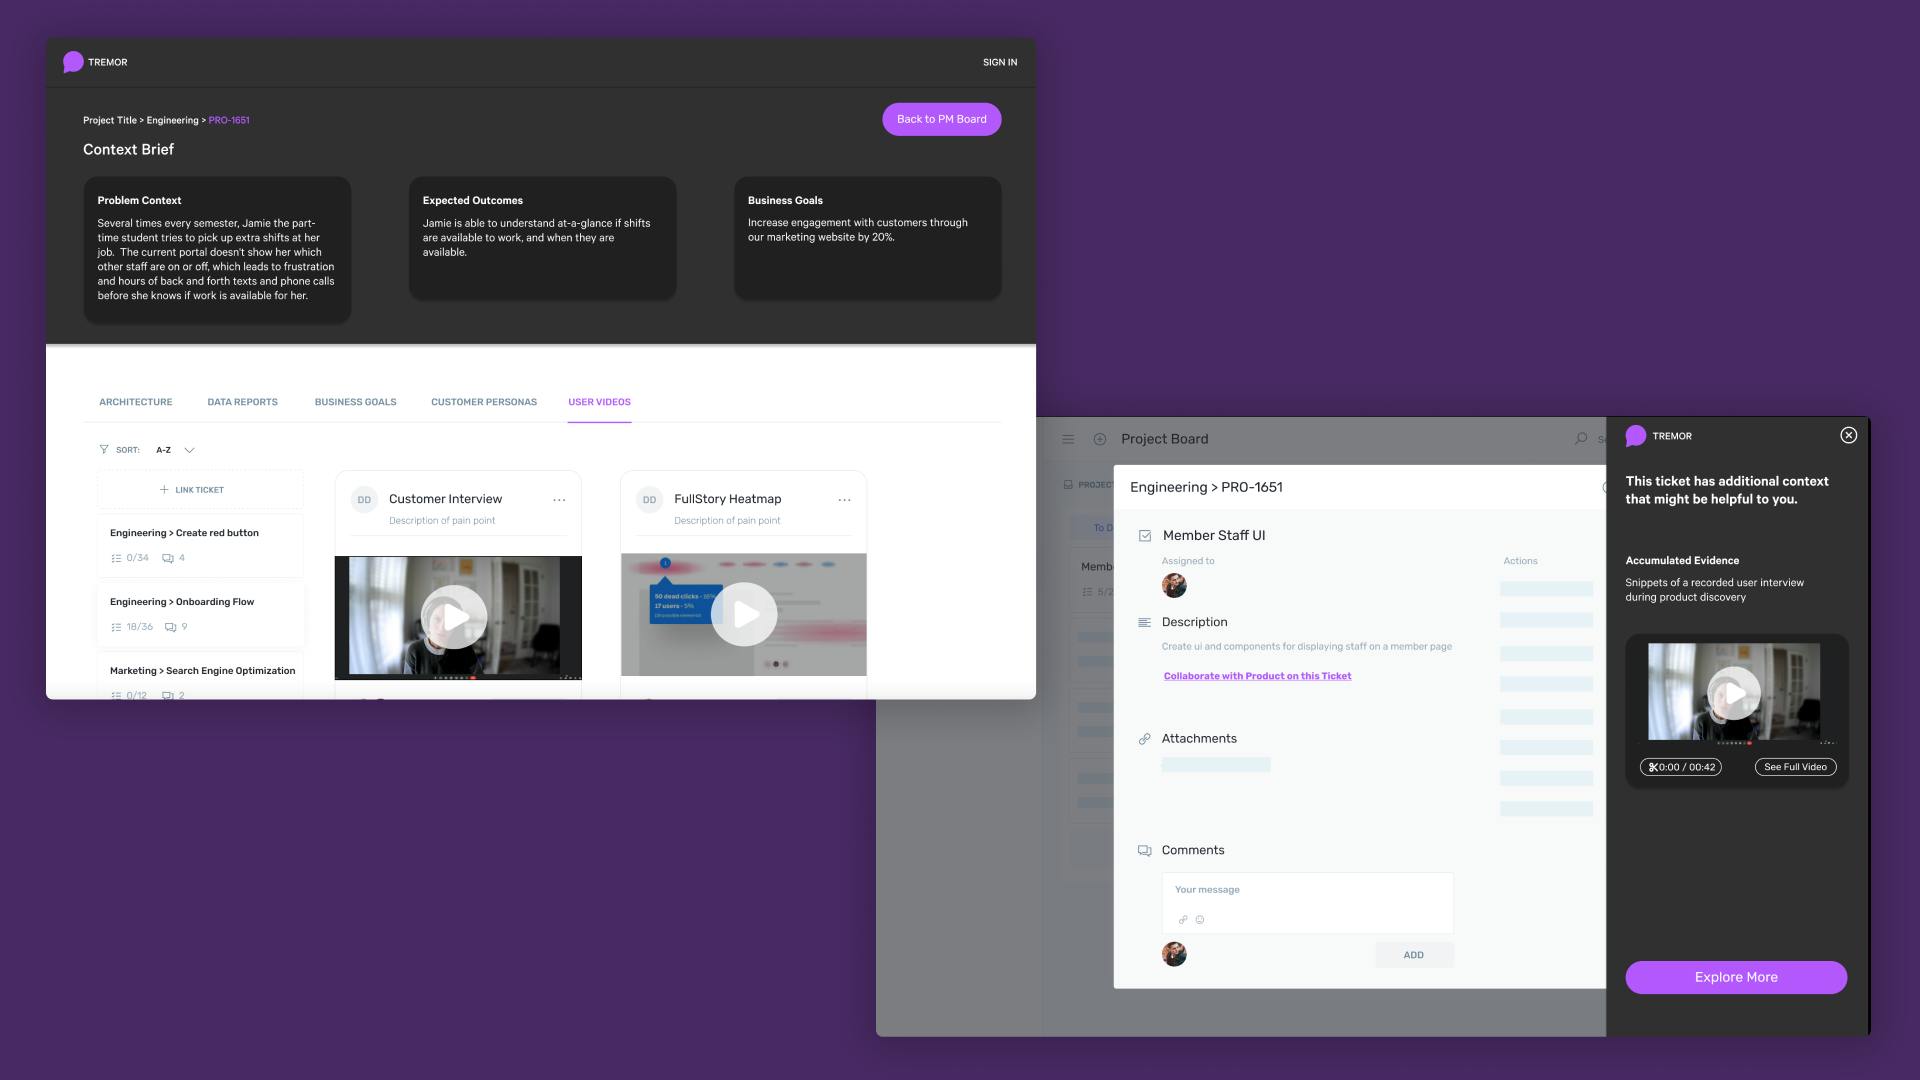This screenshot has width=1920, height=1080.
Task: Click Sign In in the top bar
Action: tap(999, 62)
